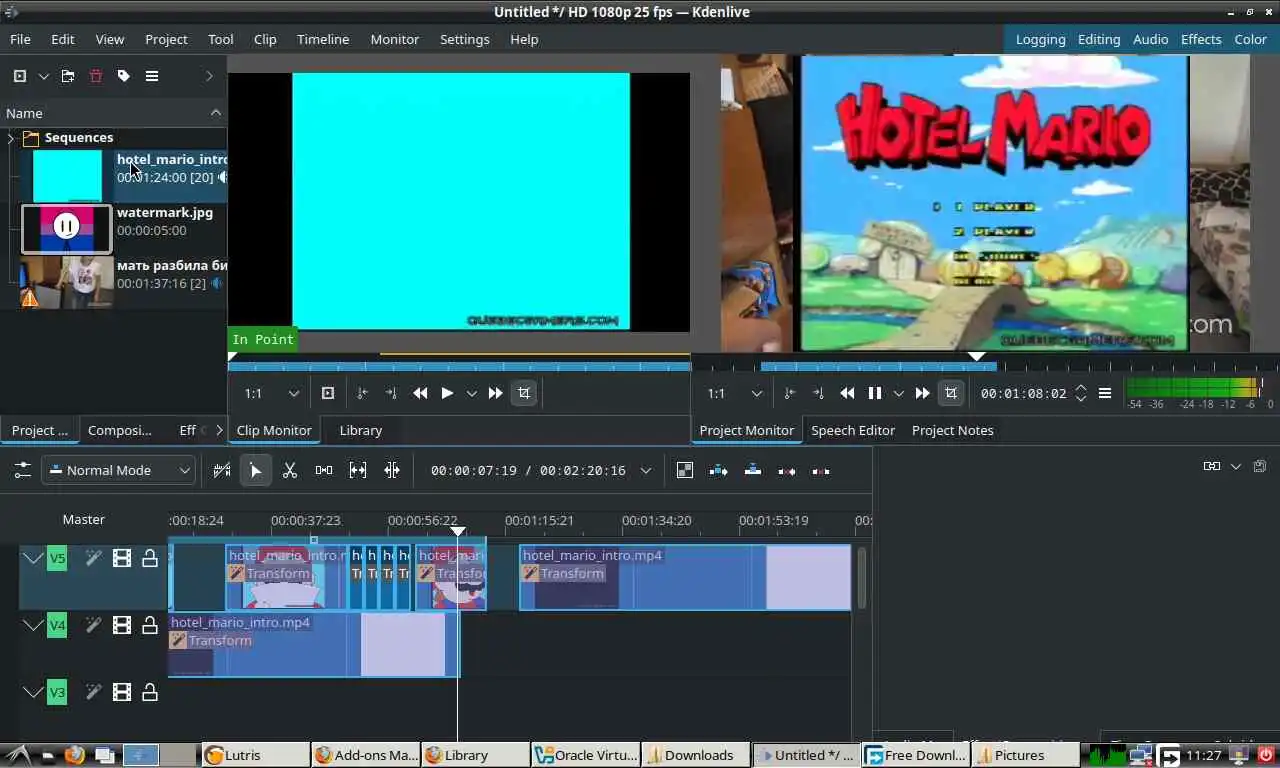Switch to the Color workspace layout
This screenshot has width=1280, height=768.
pos(1250,39)
